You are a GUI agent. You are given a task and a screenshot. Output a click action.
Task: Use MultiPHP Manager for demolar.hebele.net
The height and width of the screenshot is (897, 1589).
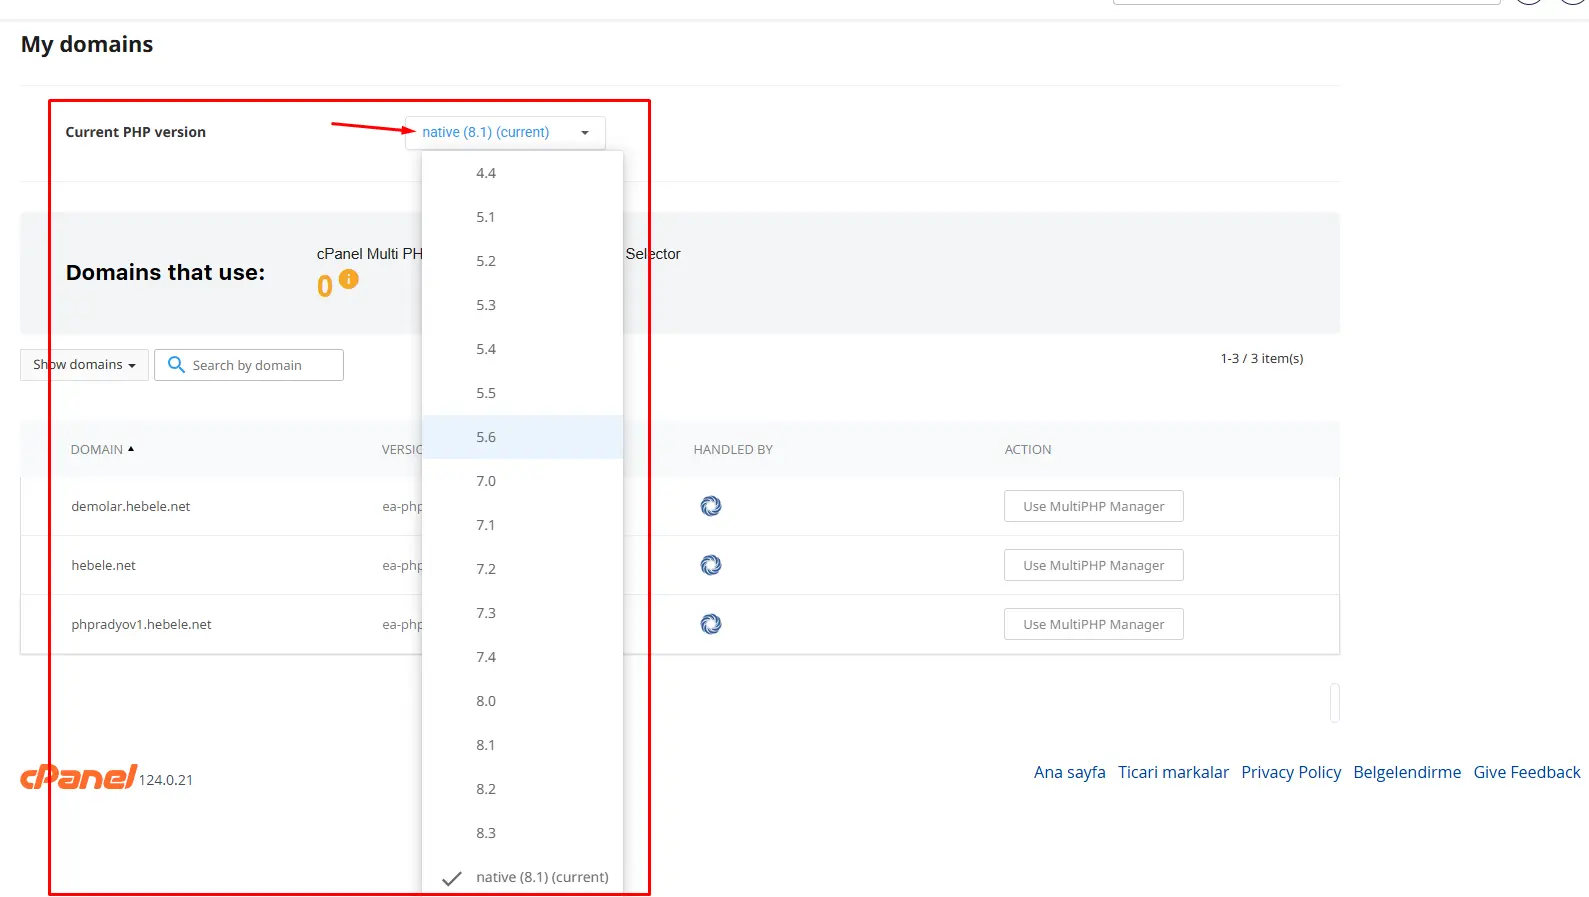[x=1094, y=506]
